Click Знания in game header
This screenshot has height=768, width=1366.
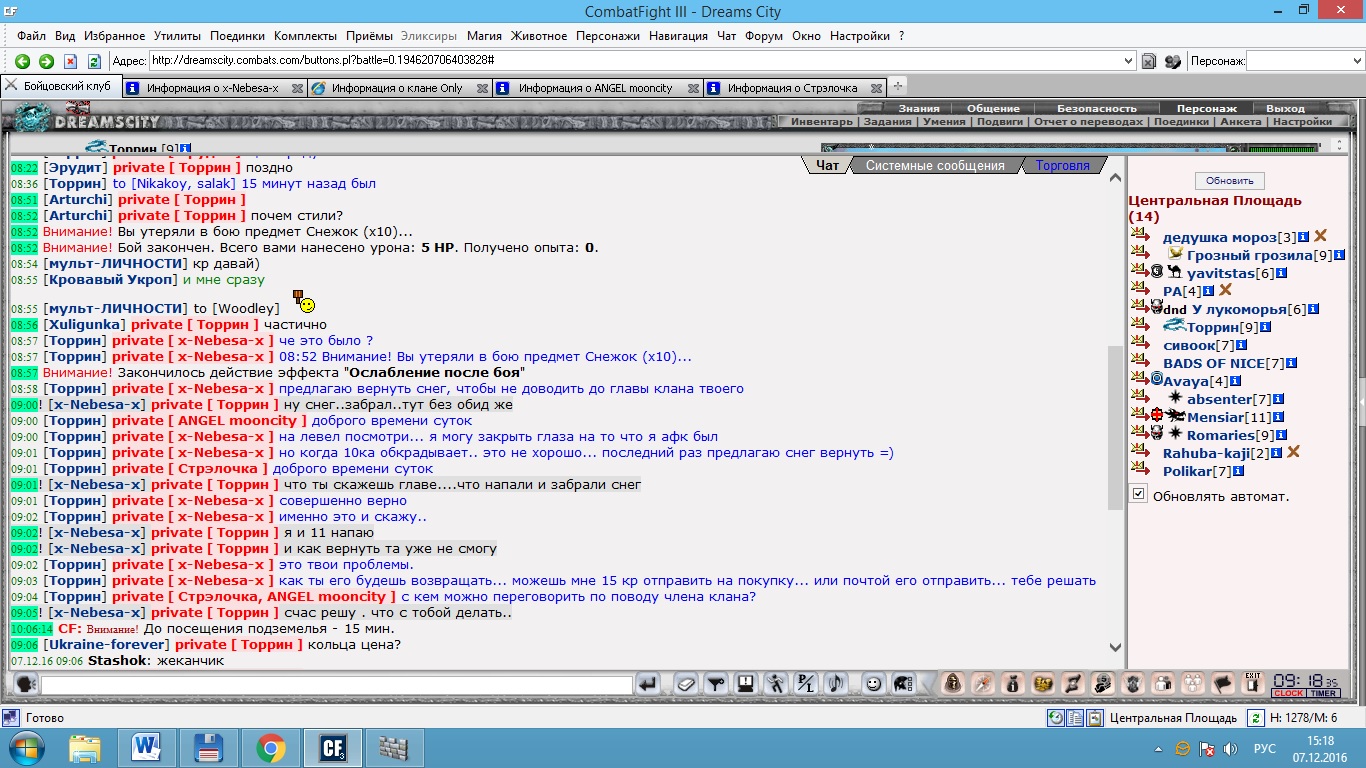tap(918, 108)
